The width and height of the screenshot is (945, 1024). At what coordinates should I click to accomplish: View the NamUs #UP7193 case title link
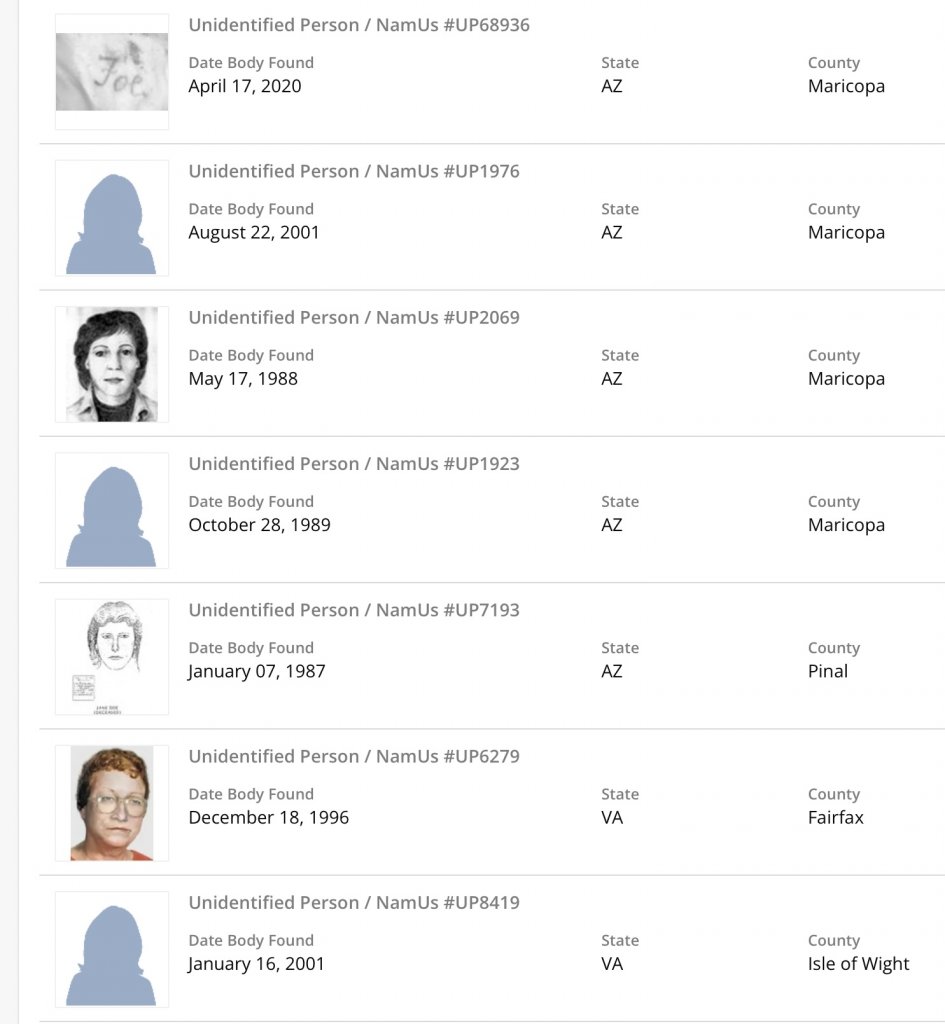354,610
